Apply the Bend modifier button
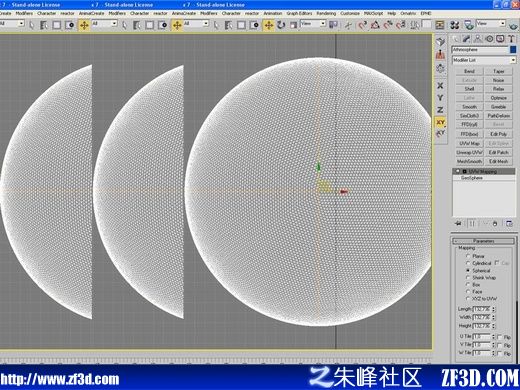This screenshot has width=520, height=390. (x=469, y=71)
